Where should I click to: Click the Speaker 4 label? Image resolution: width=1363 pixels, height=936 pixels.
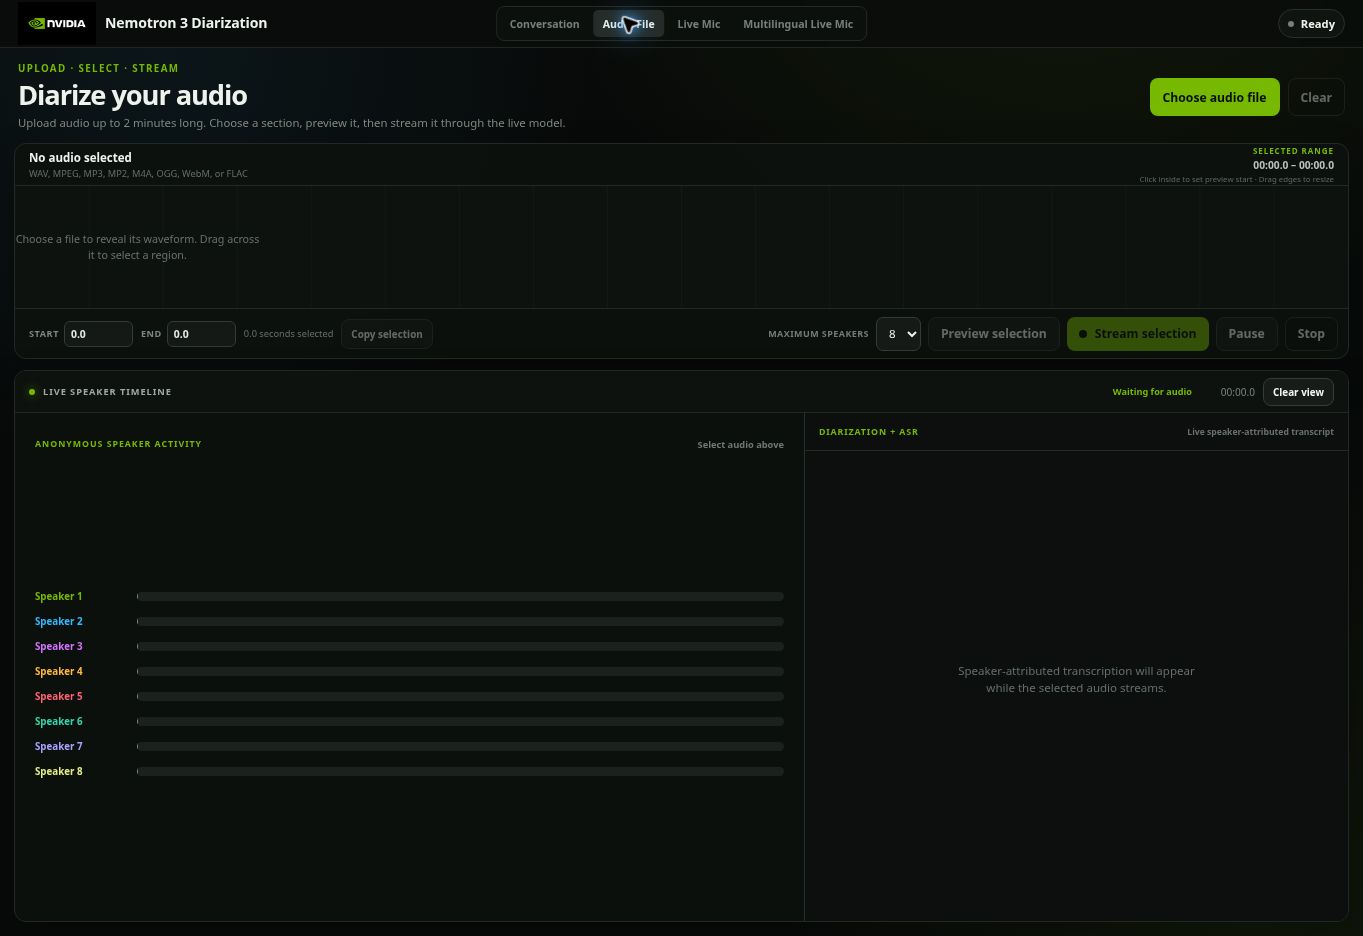click(59, 671)
